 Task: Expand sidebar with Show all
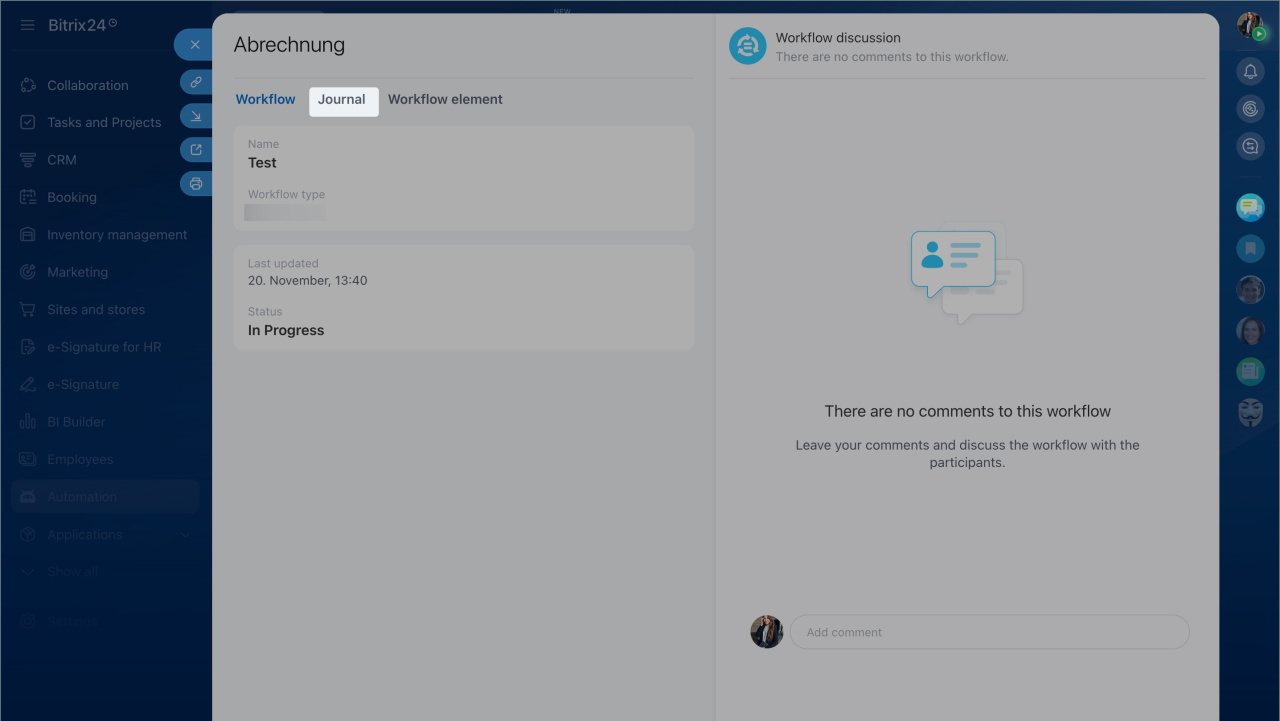click(72, 572)
